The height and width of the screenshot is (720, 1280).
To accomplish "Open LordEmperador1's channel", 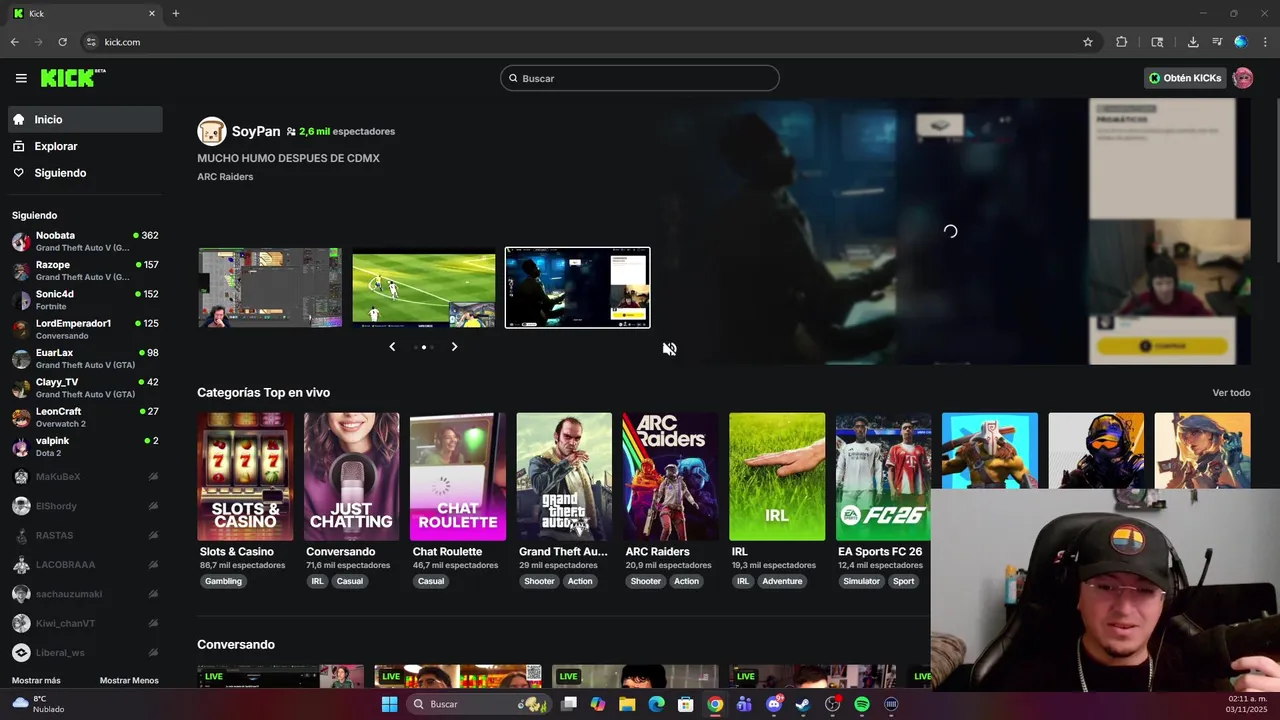I will pos(85,329).
